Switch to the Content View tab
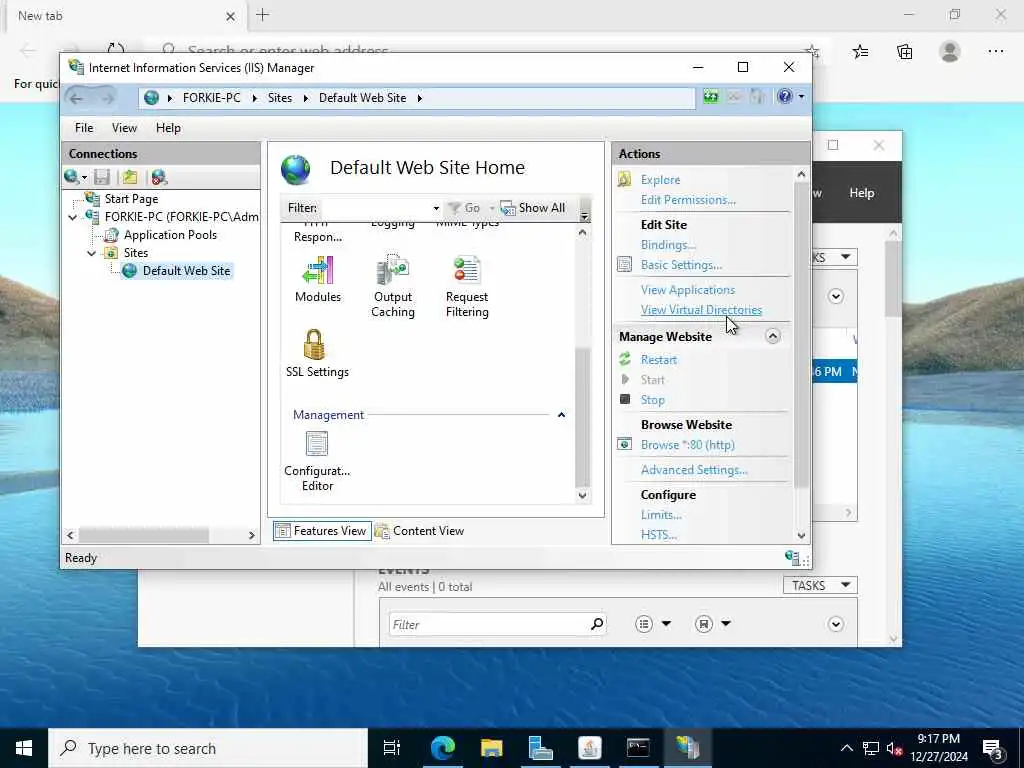The image size is (1024, 768). coord(419,531)
